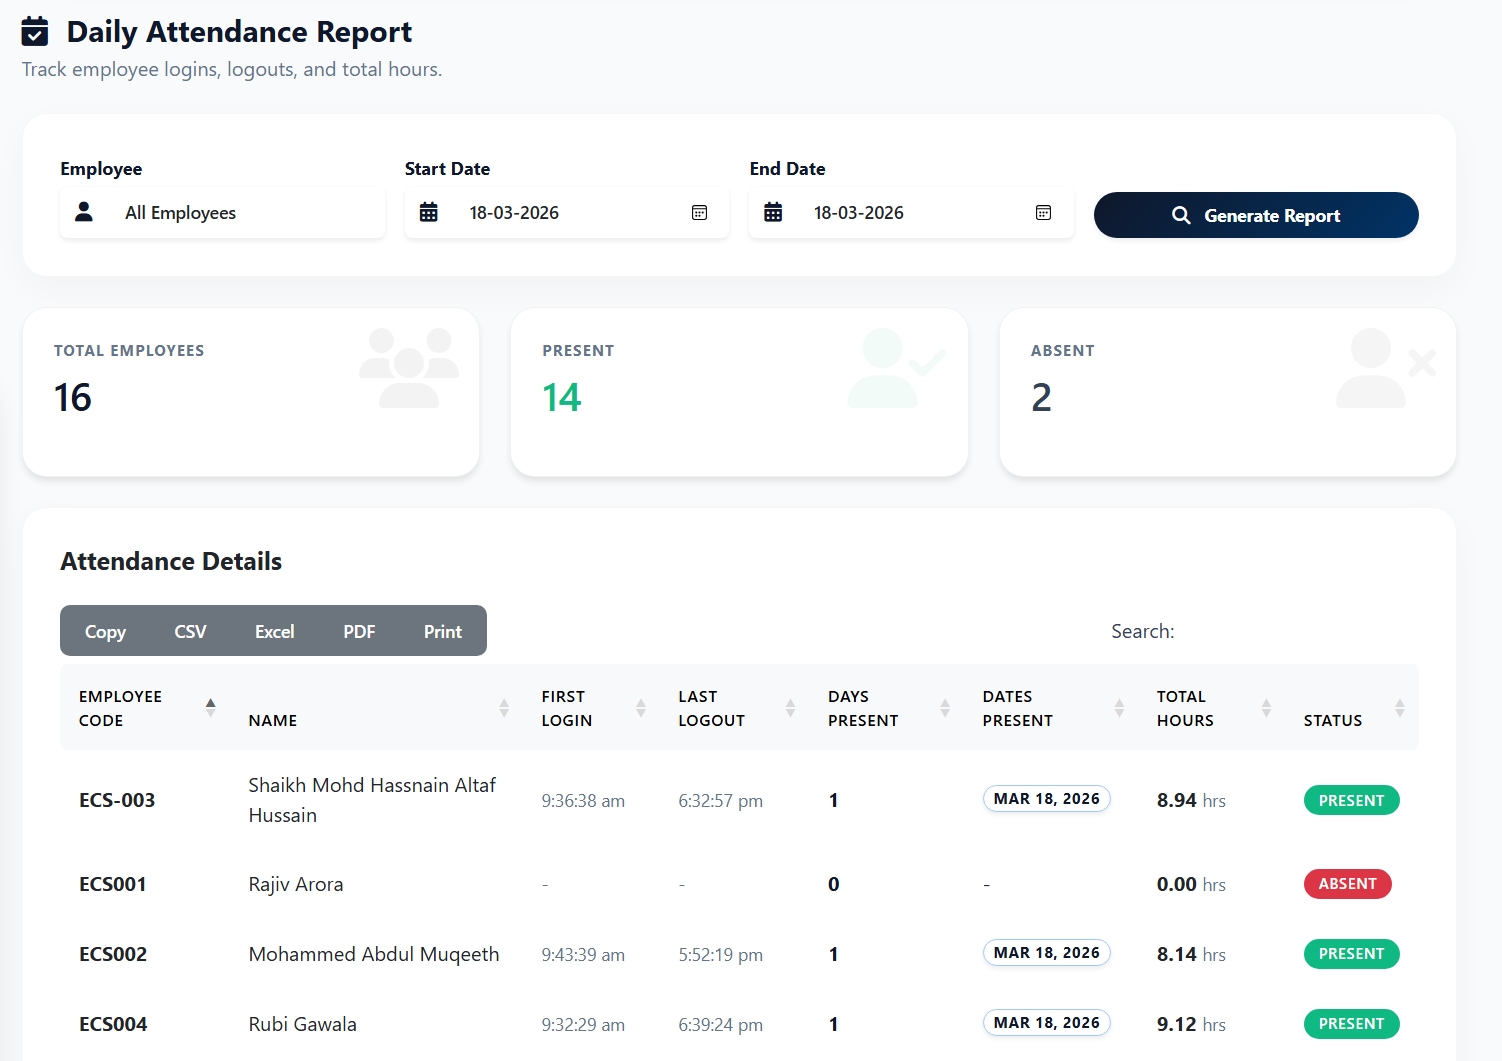Click the group icon on Total Employees card
Viewport: 1502px width, 1061px height.
point(408,367)
